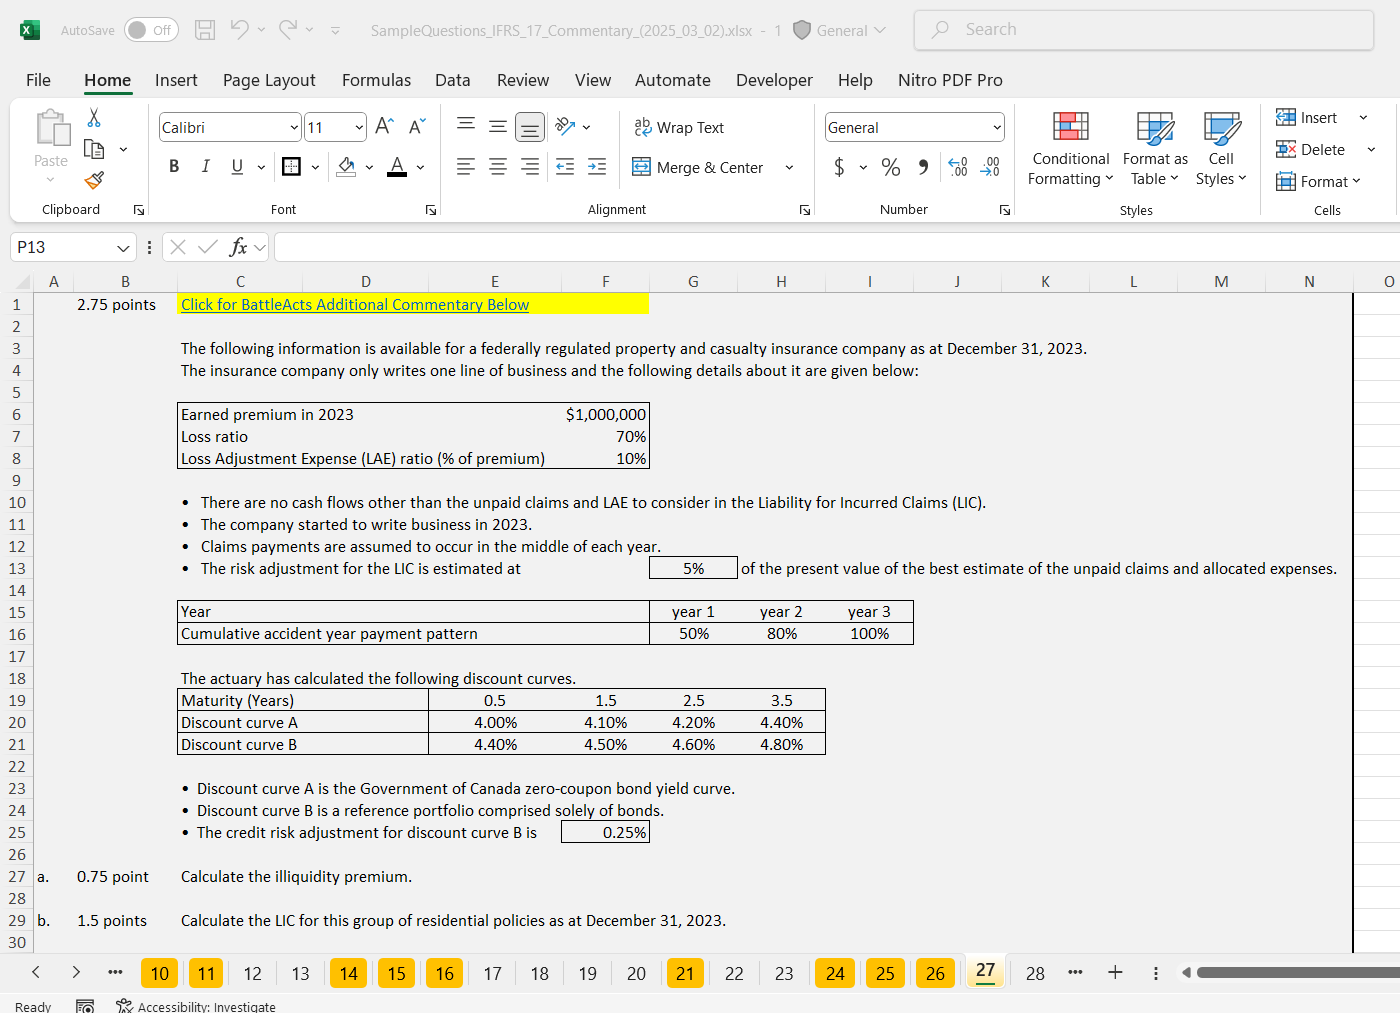Click the Increase Font Size icon

(384, 126)
